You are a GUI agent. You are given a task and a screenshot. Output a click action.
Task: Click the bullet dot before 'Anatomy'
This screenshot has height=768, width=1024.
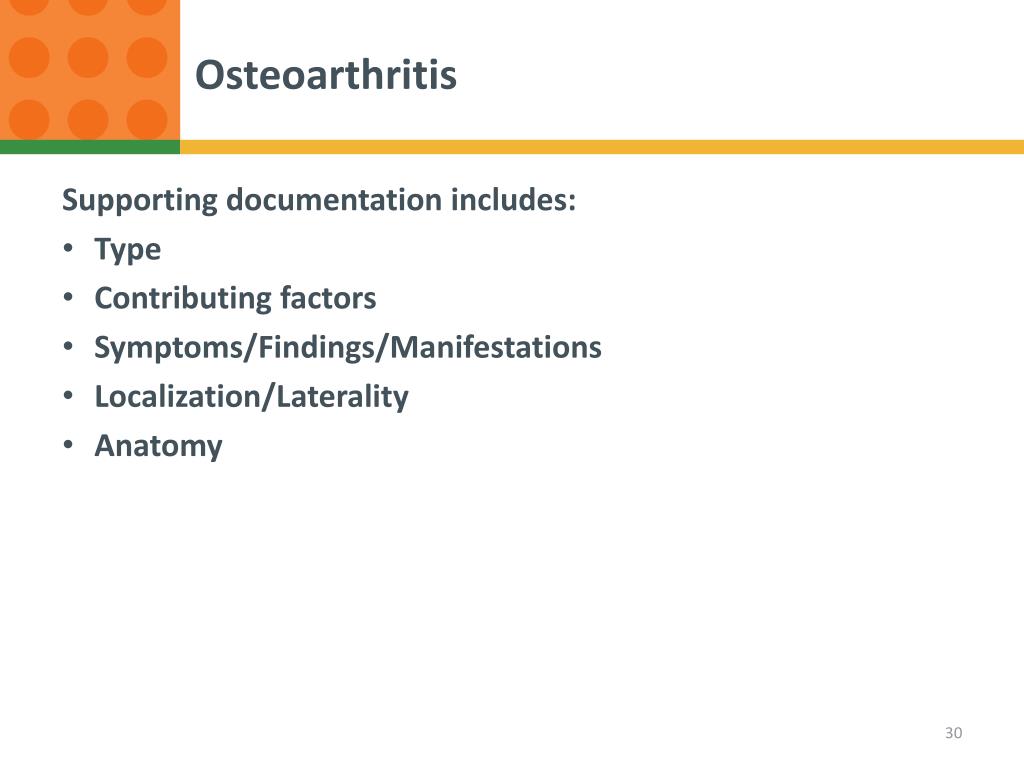click(x=68, y=445)
